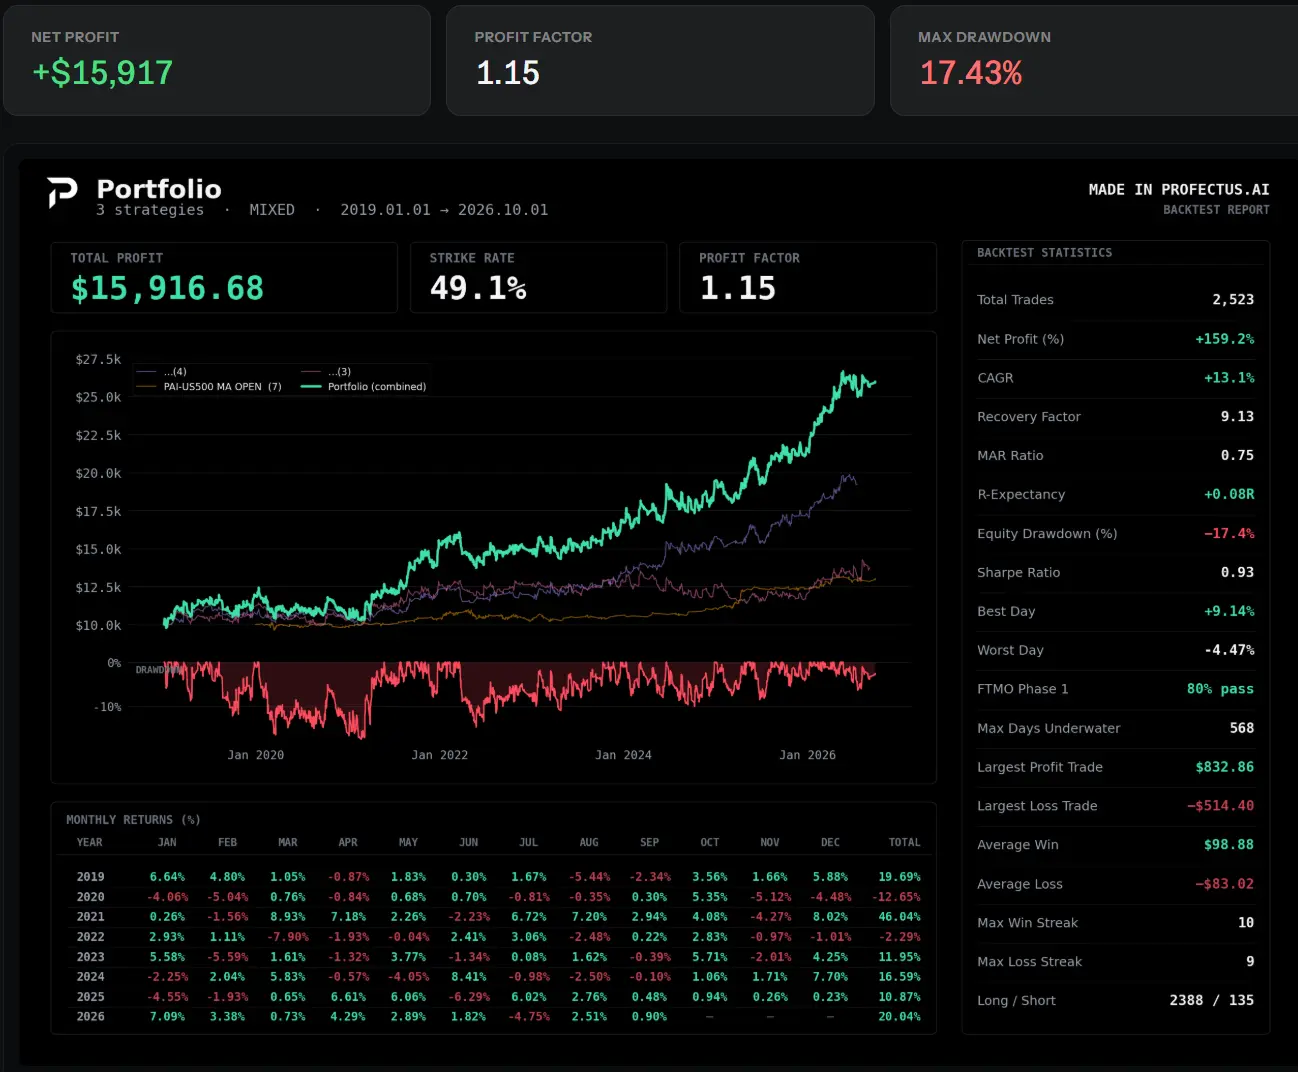
Task: Click the +$15,917 net profit value
Action: point(102,73)
